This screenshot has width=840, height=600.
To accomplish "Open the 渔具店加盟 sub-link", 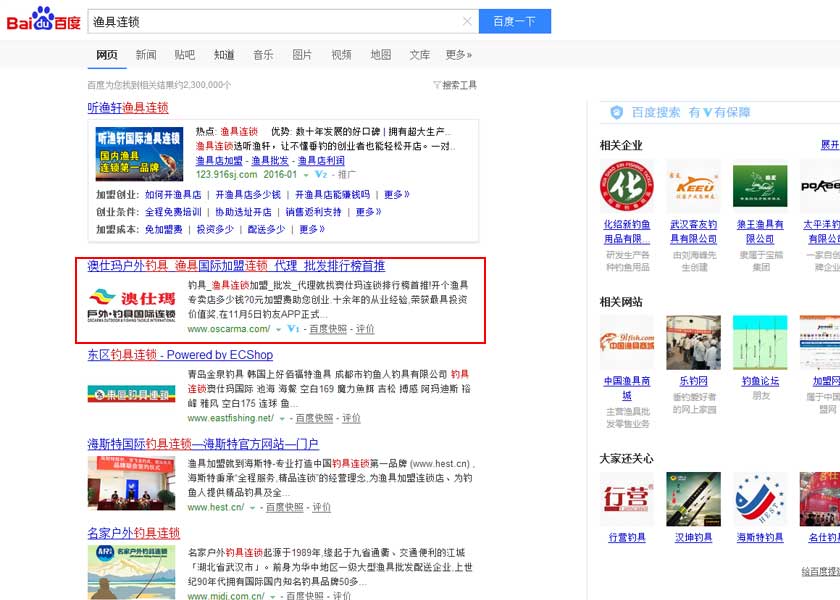I will coord(219,160).
